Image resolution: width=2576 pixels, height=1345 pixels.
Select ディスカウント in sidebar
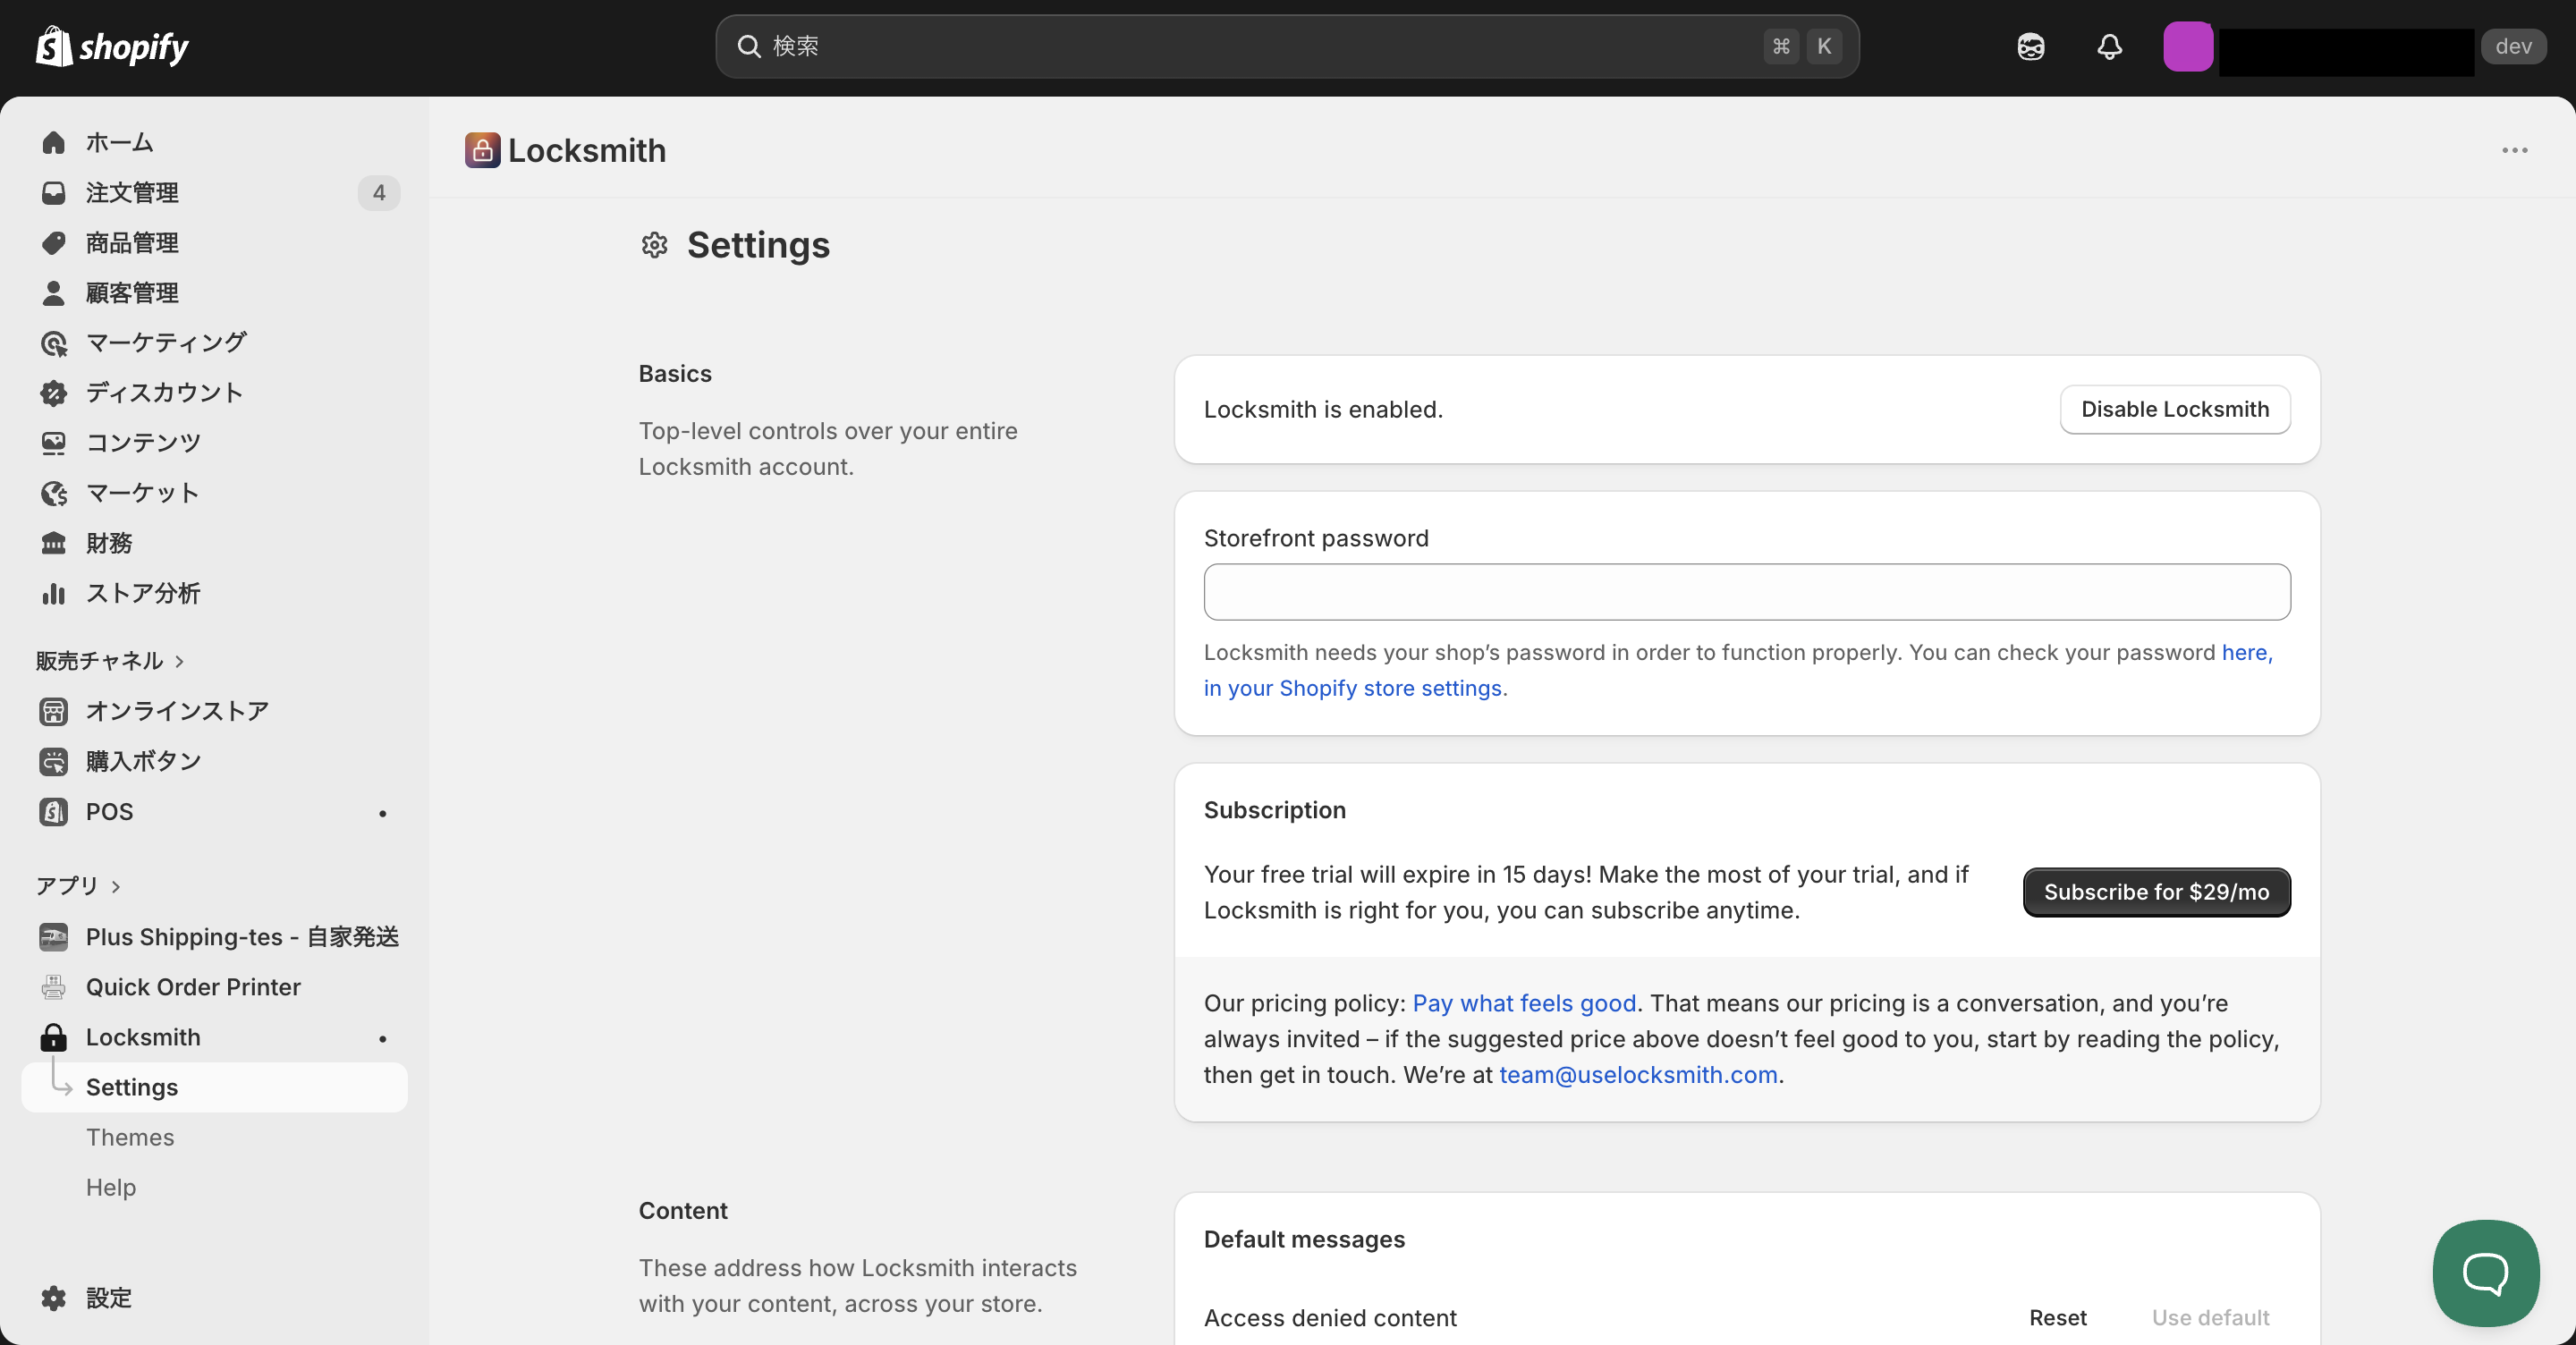[x=164, y=392]
